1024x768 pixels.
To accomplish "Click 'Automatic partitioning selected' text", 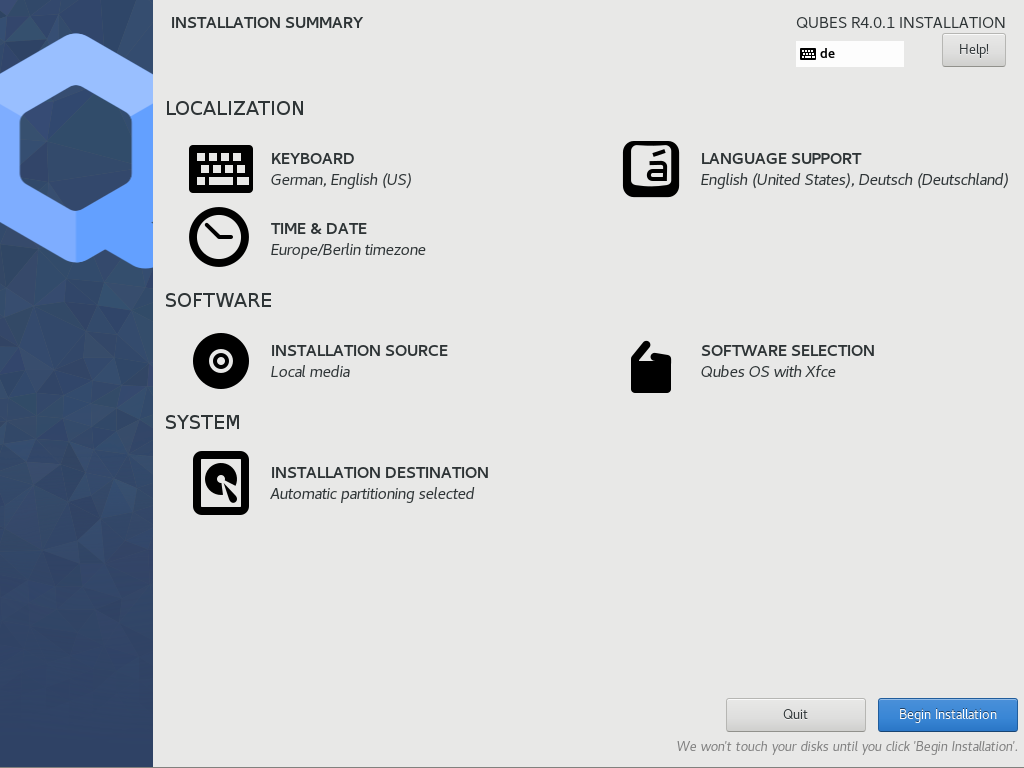I will pos(372,494).
